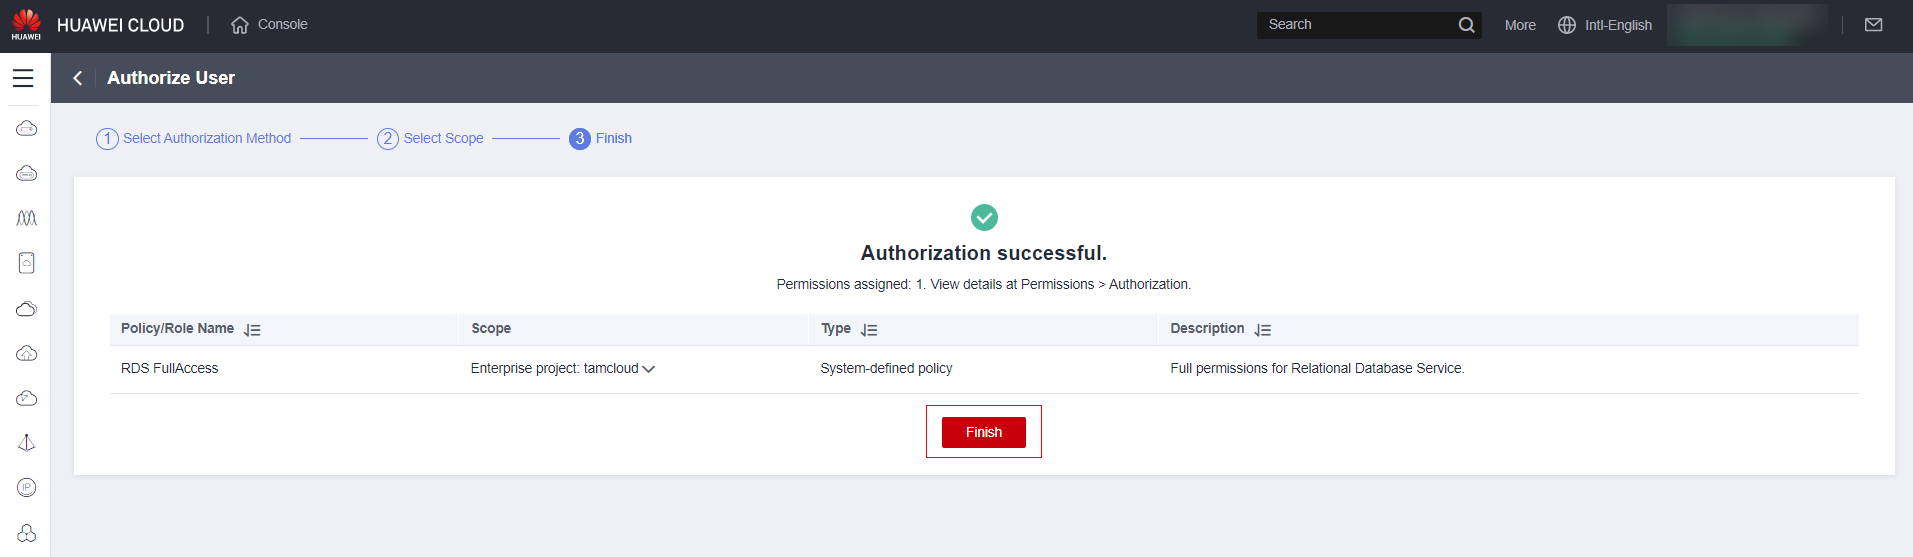Sort by Policy/Role Name column
The width and height of the screenshot is (1913, 557).
pyautogui.click(x=253, y=330)
